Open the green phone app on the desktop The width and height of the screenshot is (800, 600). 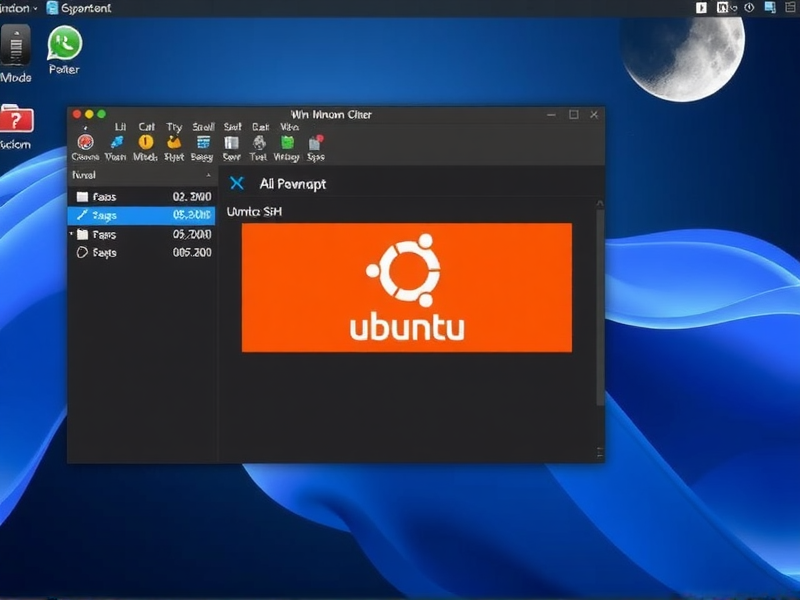point(65,43)
